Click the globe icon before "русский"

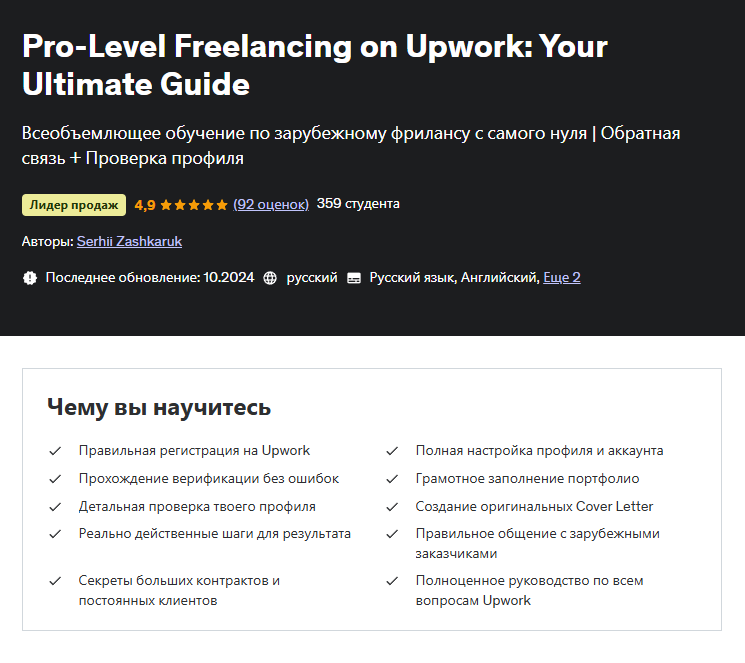pos(270,278)
